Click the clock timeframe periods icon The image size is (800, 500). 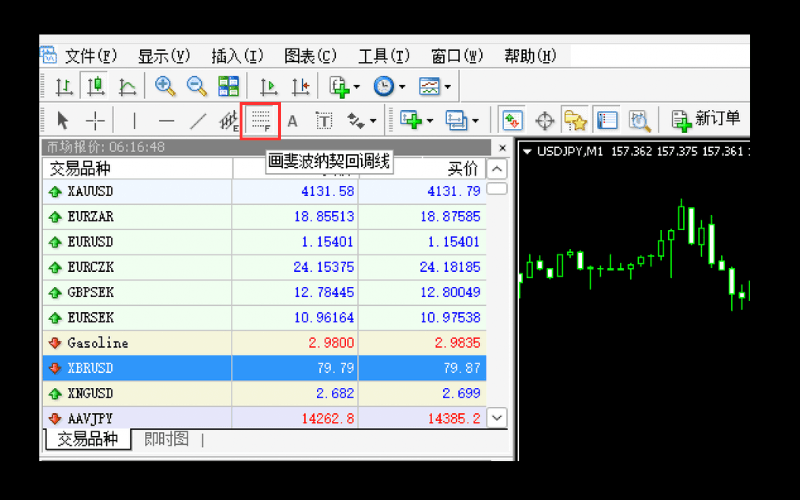click(383, 86)
